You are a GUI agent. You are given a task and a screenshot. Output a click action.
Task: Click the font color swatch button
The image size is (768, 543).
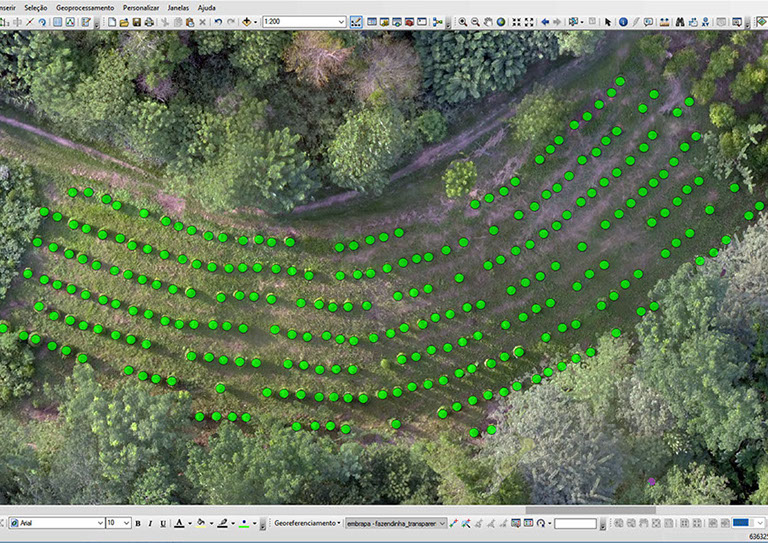click(178, 523)
